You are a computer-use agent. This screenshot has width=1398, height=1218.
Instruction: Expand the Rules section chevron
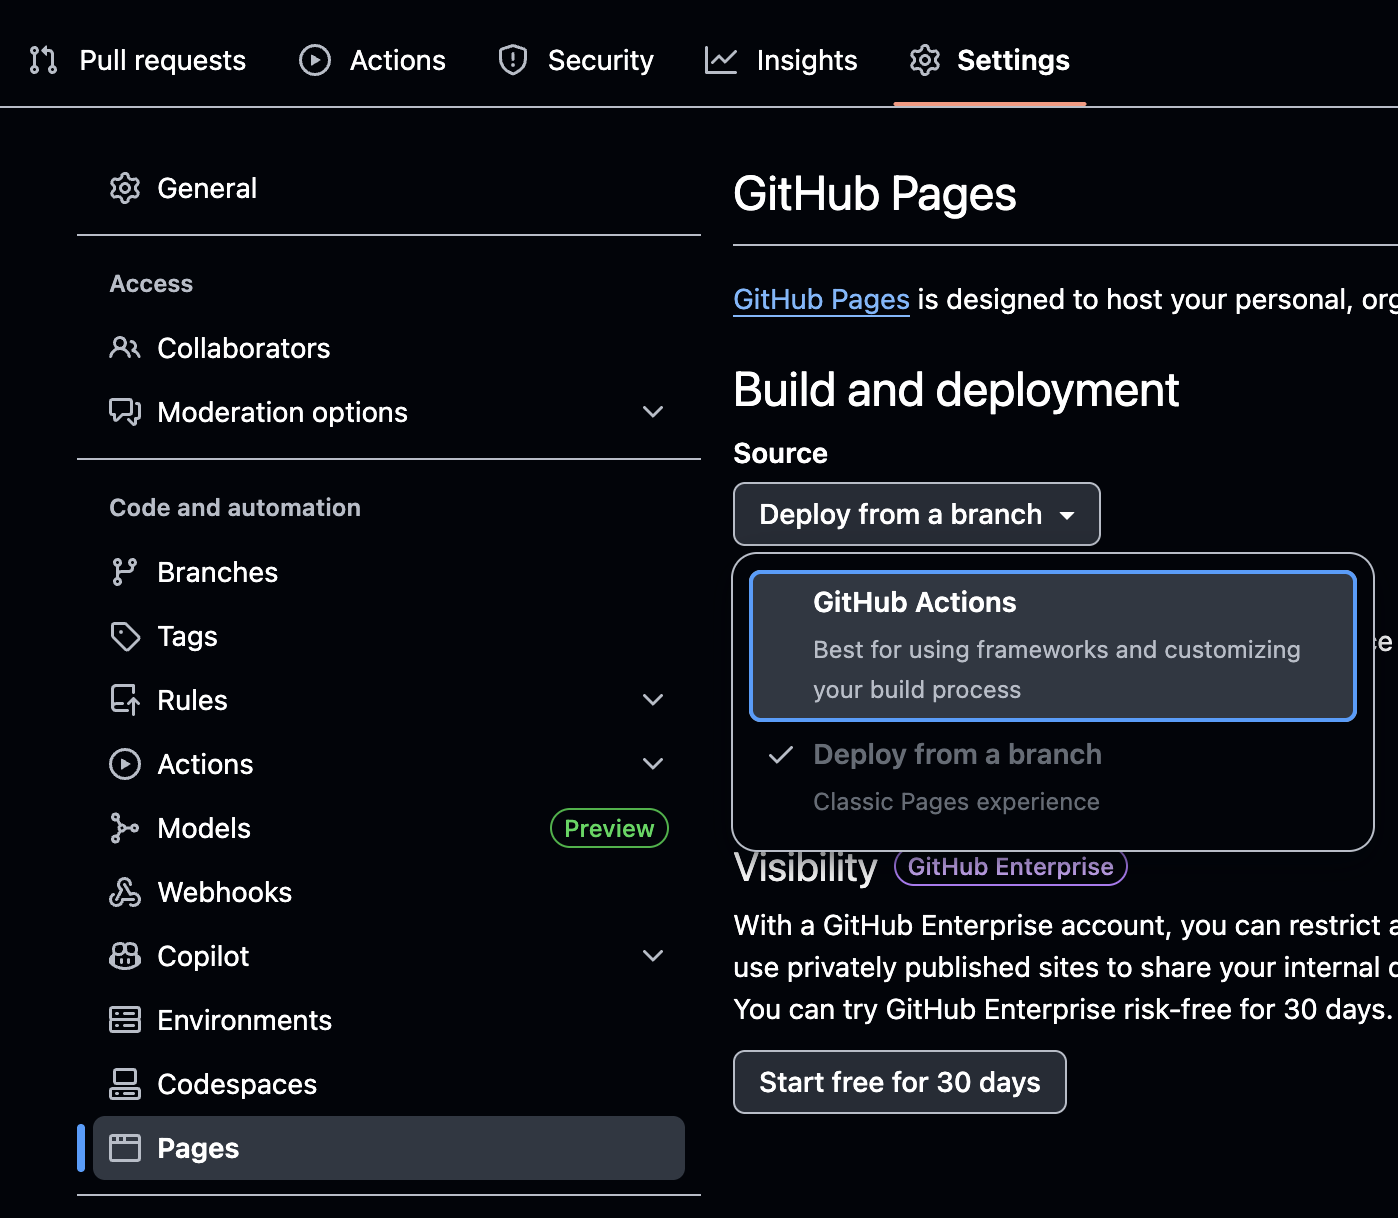tap(653, 700)
